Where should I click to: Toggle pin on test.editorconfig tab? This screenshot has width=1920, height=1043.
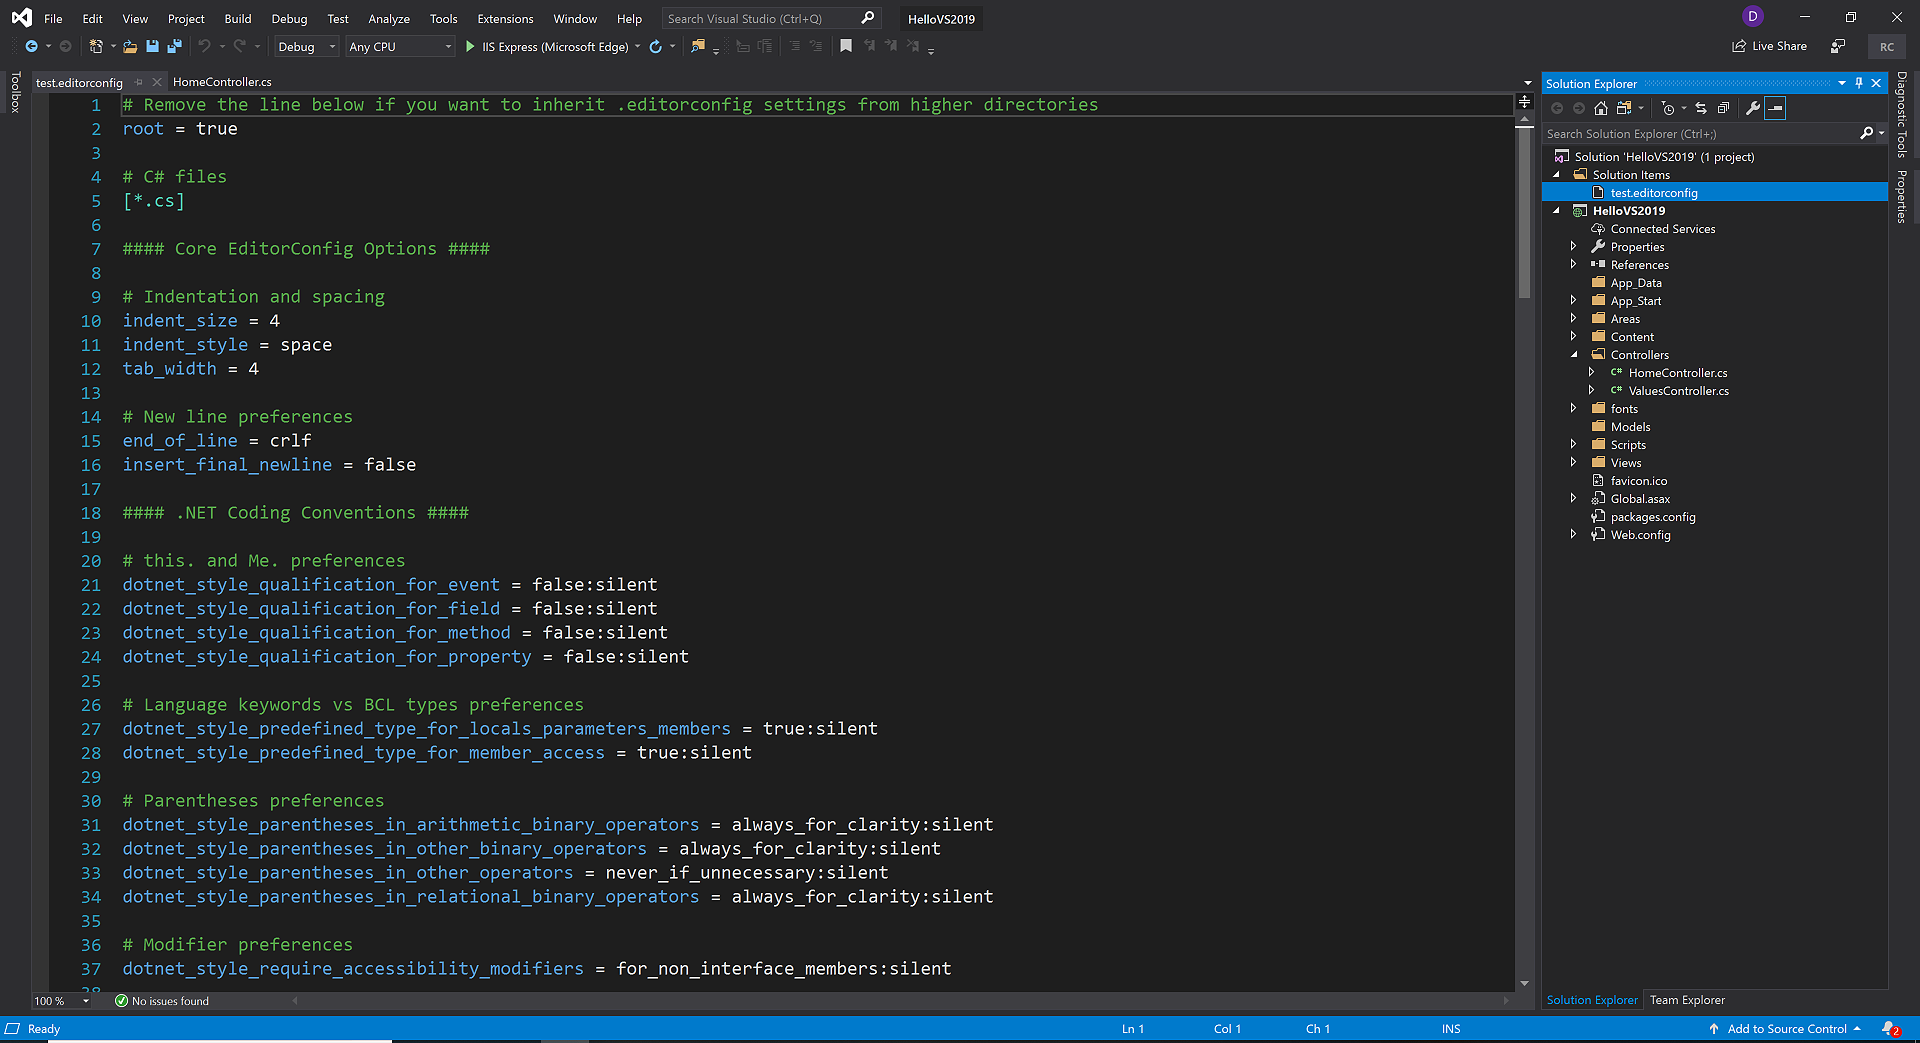pyautogui.click(x=139, y=82)
